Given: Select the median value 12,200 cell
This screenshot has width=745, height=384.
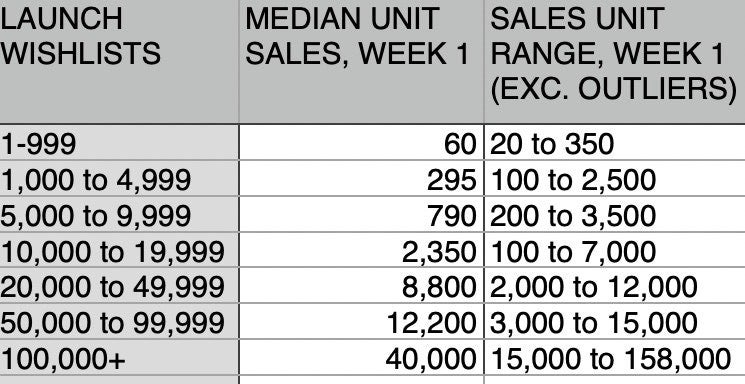Looking at the screenshot, I should point(361,321).
